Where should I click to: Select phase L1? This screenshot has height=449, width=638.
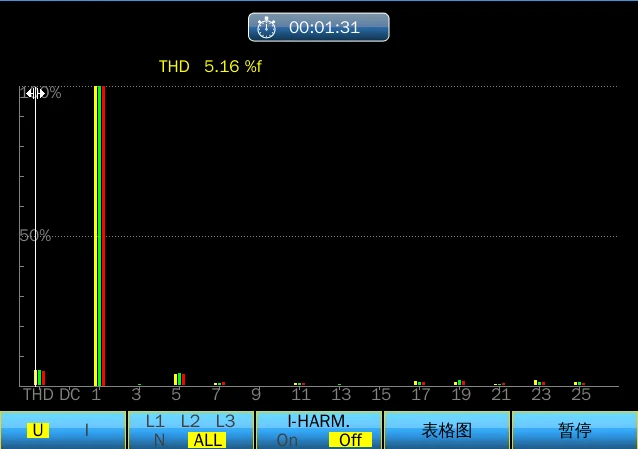click(x=155, y=421)
